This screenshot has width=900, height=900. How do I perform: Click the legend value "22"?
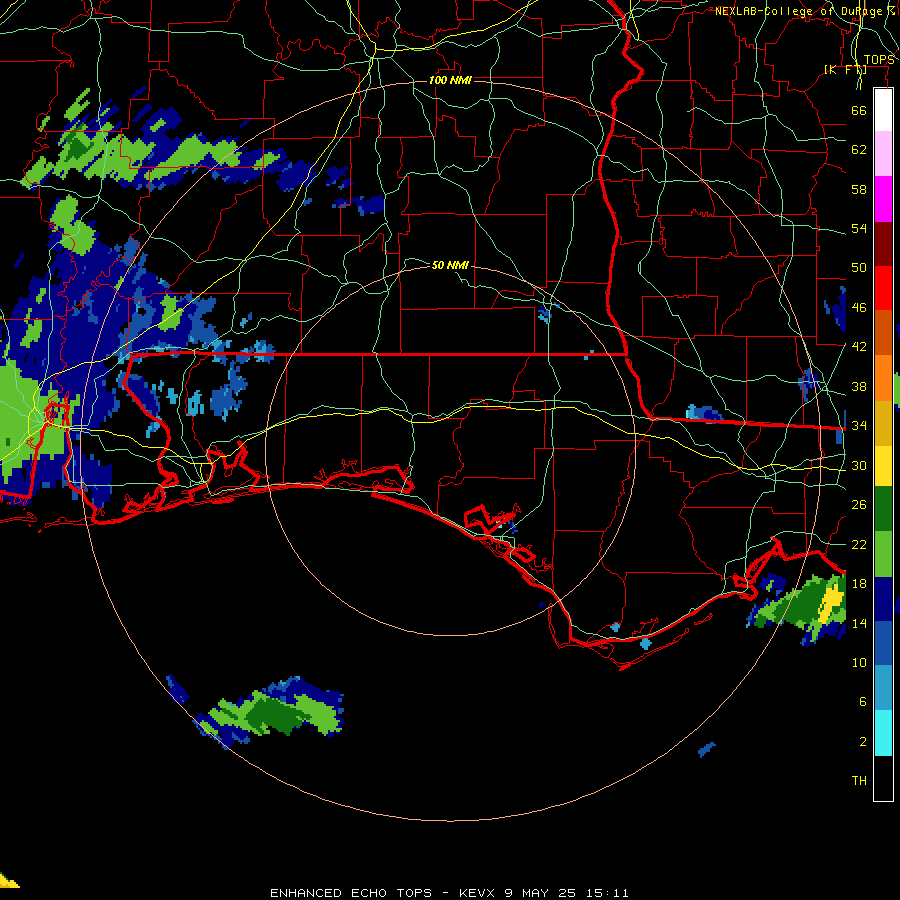coord(859,544)
